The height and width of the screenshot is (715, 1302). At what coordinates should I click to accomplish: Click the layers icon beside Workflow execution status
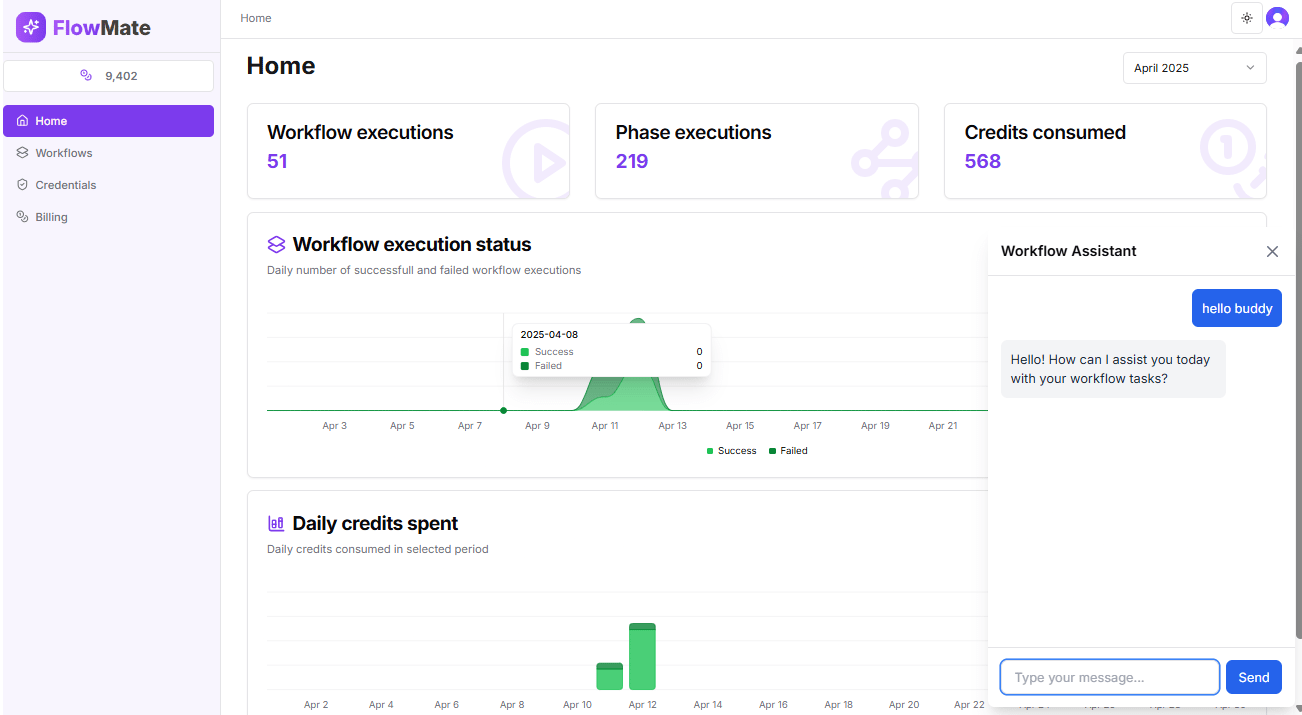[276, 245]
